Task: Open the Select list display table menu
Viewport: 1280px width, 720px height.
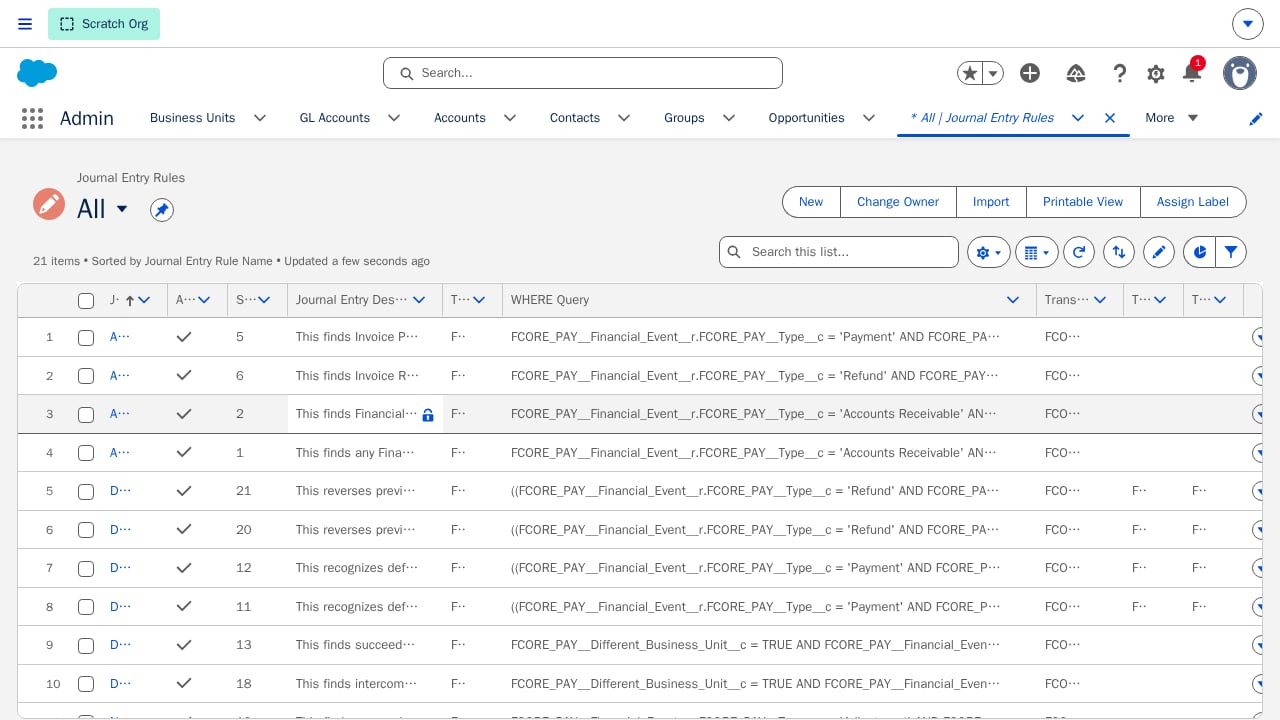Action: [1037, 252]
